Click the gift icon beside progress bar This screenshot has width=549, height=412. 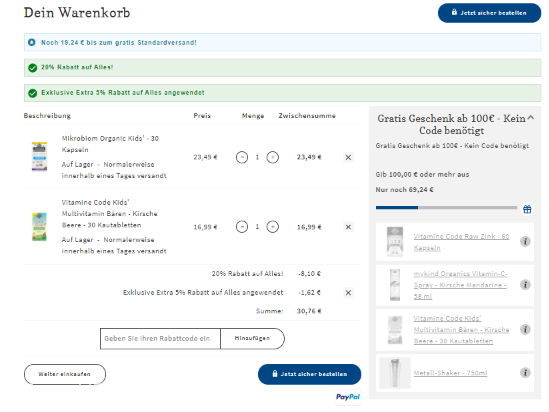coord(527,209)
